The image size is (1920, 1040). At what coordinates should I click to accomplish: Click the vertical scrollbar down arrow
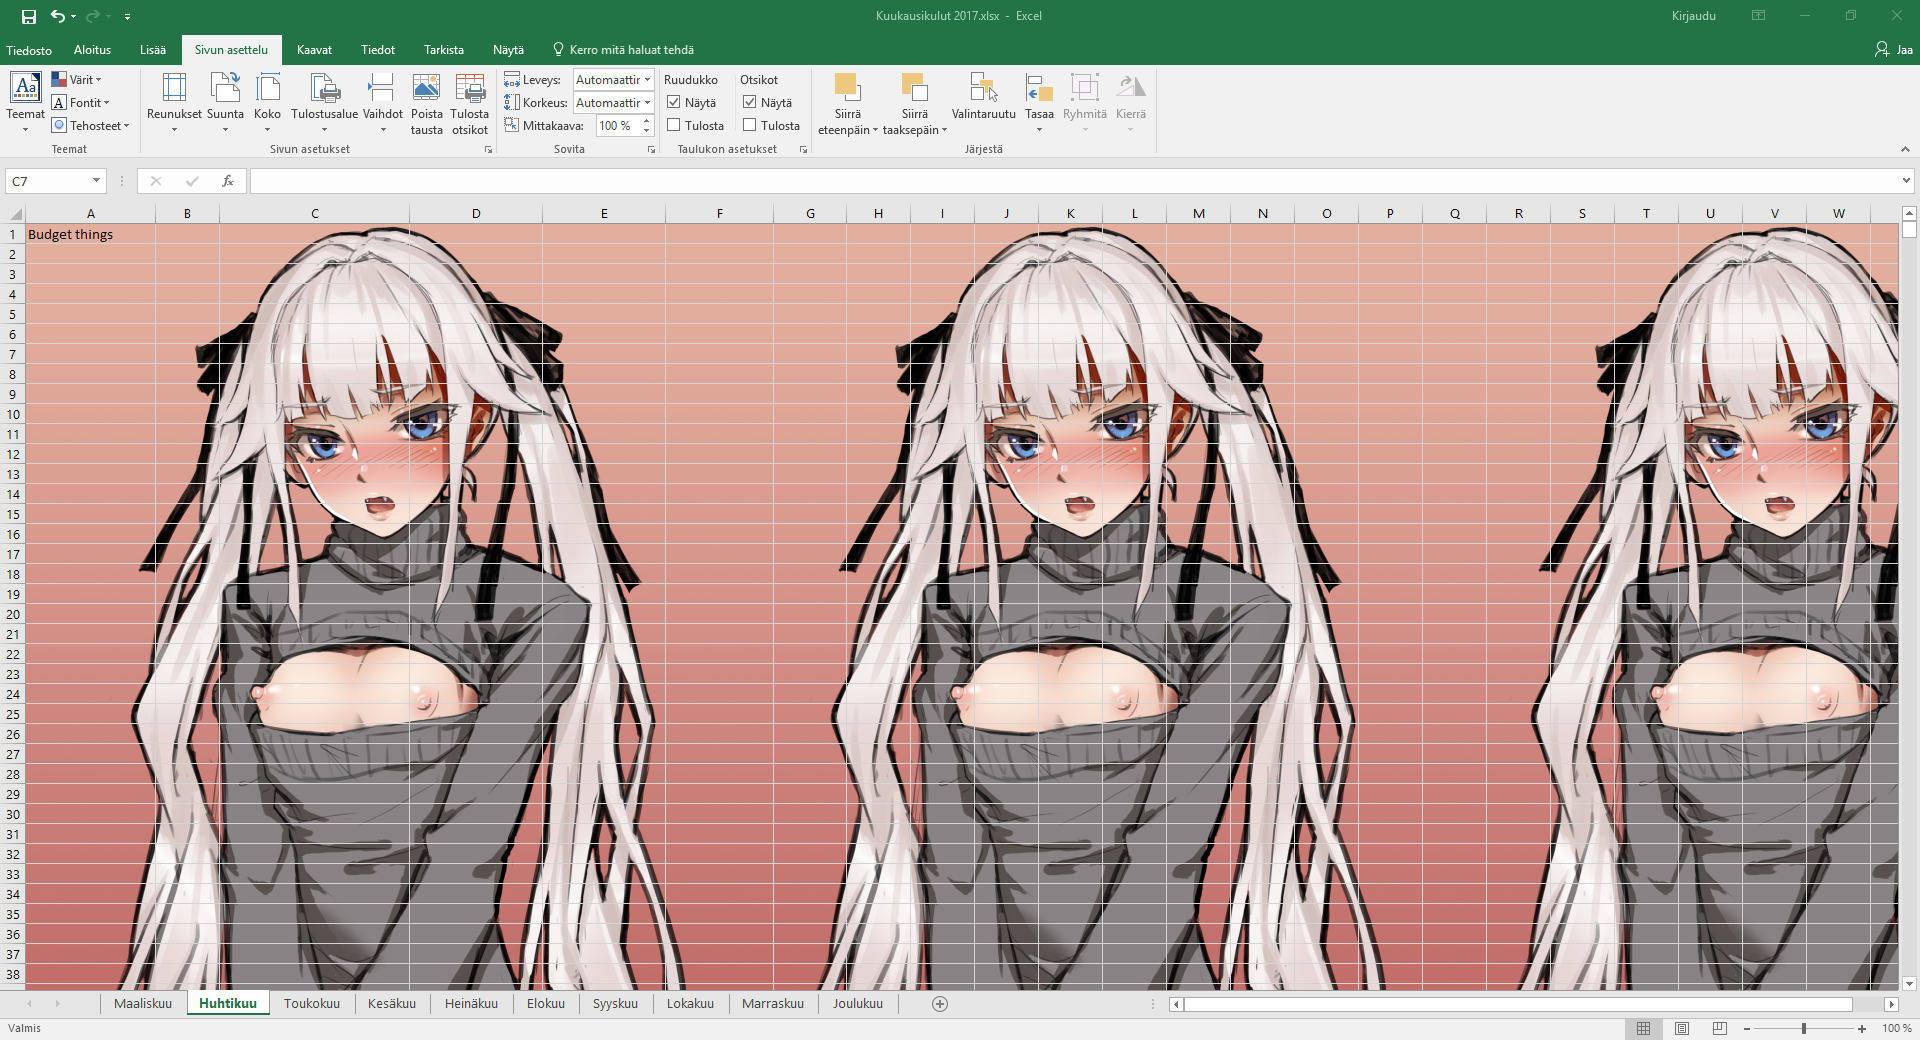[1909, 984]
